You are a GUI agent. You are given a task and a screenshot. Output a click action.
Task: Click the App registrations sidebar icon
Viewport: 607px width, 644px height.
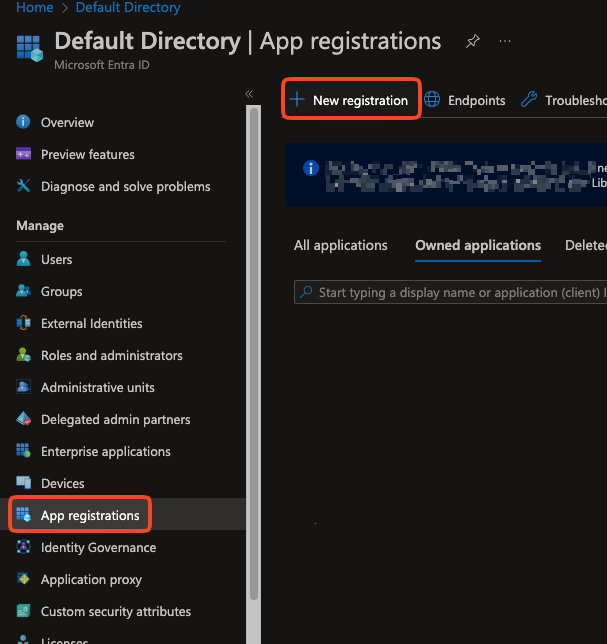pos(23,515)
